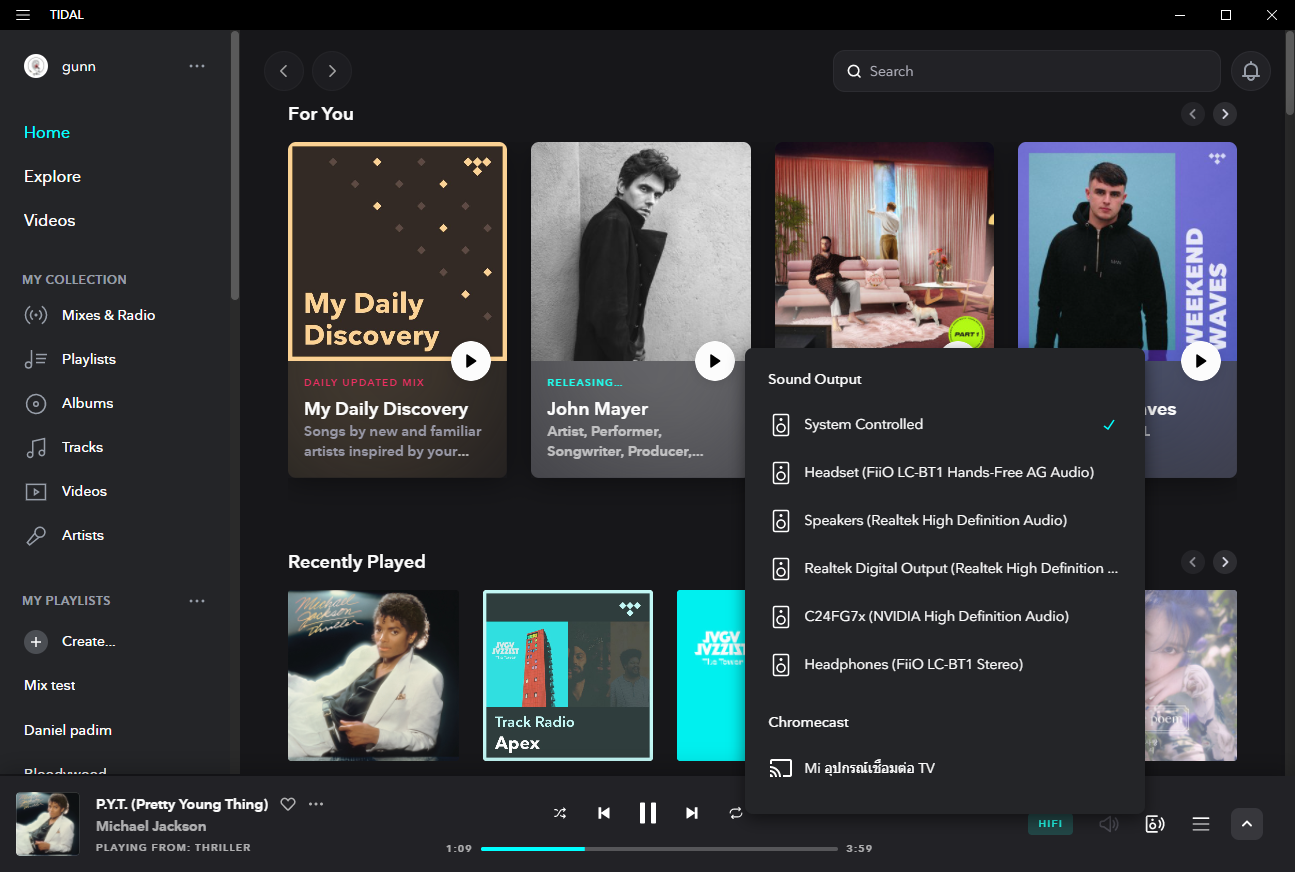Favorite P.Y.T. with the heart icon
This screenshot has height=872, width=1295.
(288, 804)
